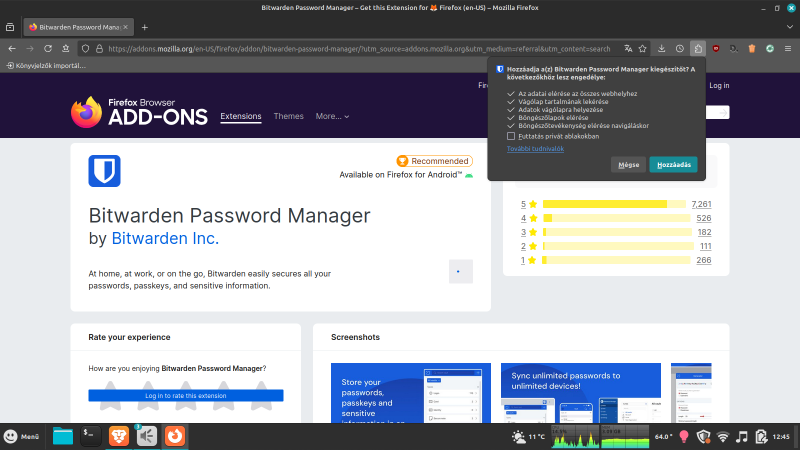This screenshot has width=800, height=450.
Task: Click the search submit arrow in header
Action: [722, 112]
